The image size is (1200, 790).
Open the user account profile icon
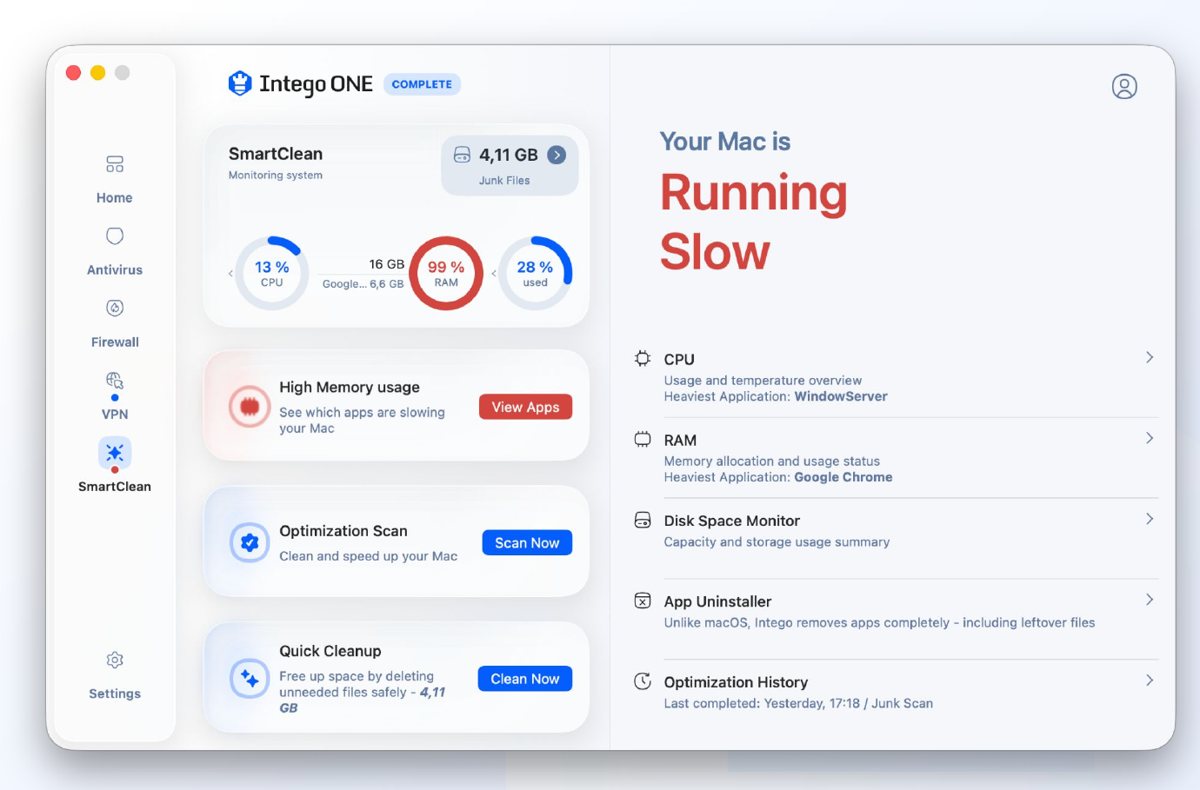click(1124, 86)
